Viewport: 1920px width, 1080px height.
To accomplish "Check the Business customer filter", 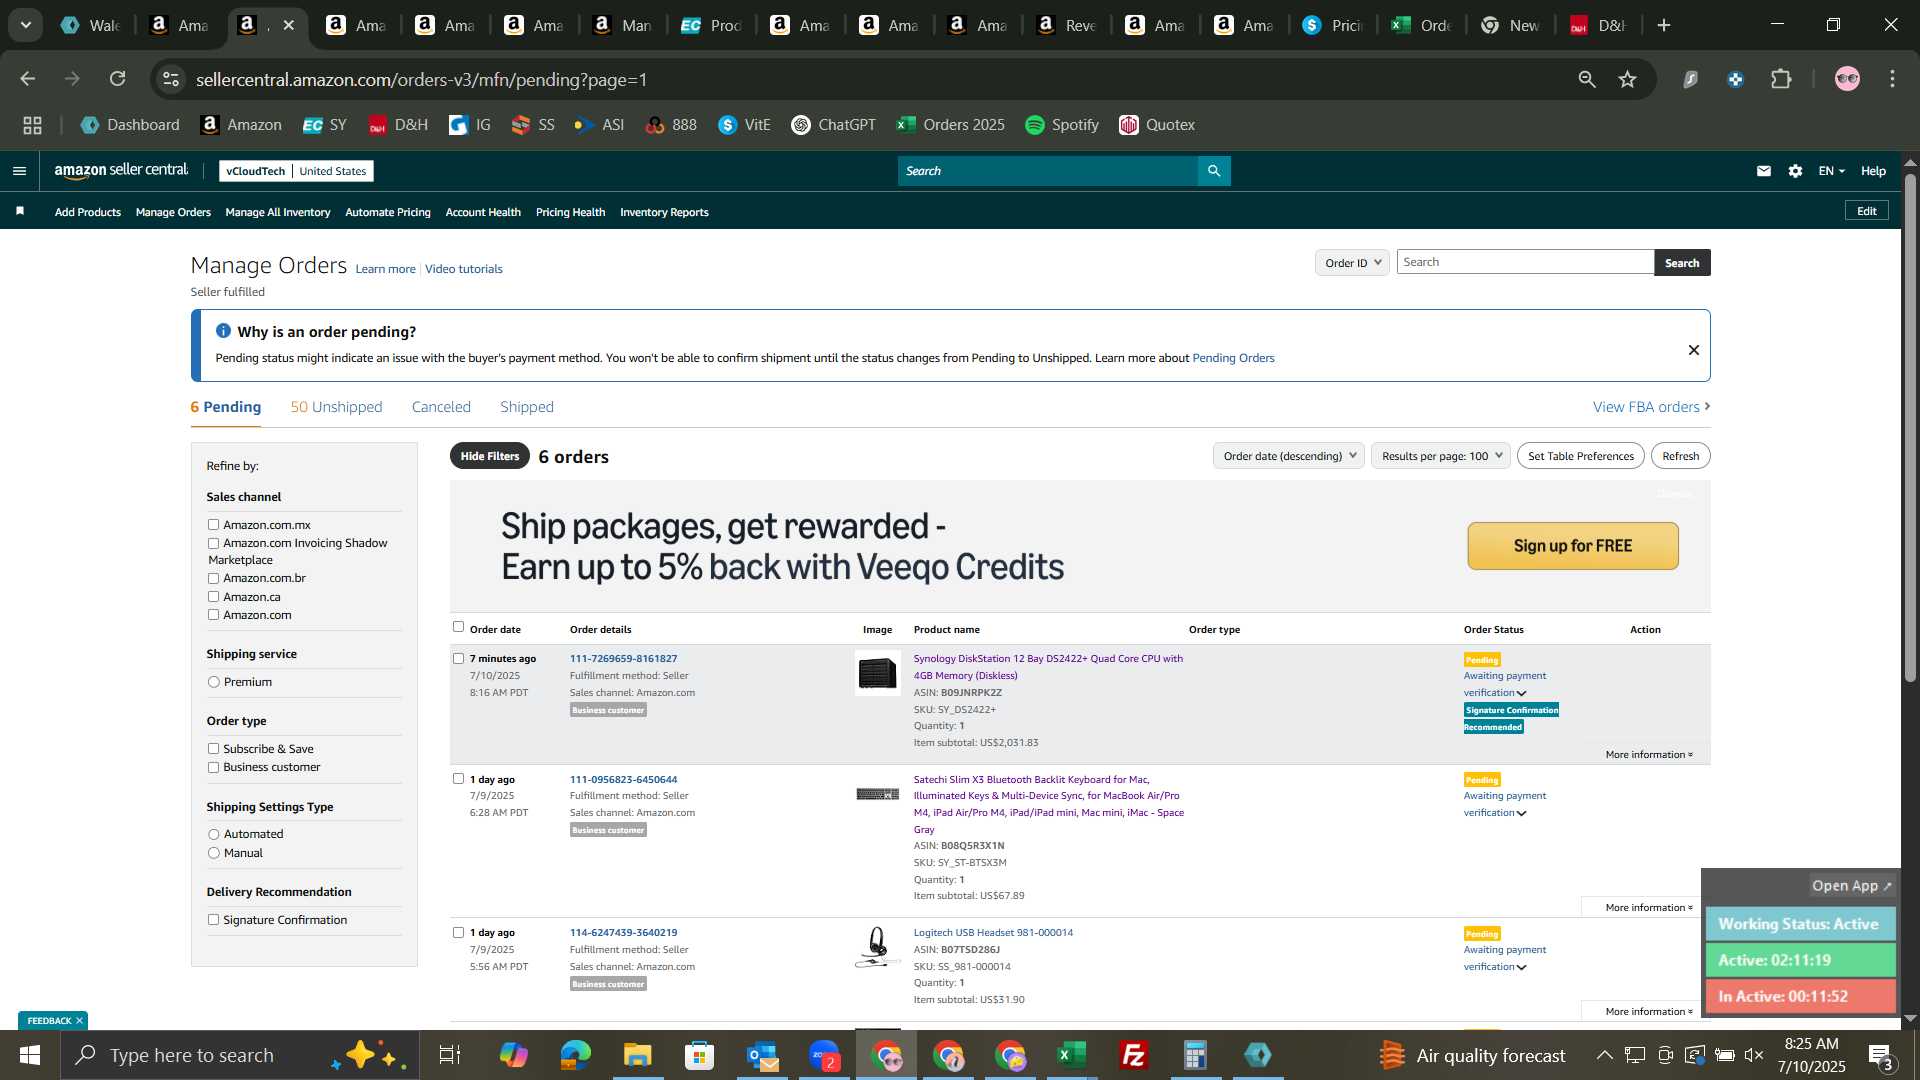I will pos(213,767).
